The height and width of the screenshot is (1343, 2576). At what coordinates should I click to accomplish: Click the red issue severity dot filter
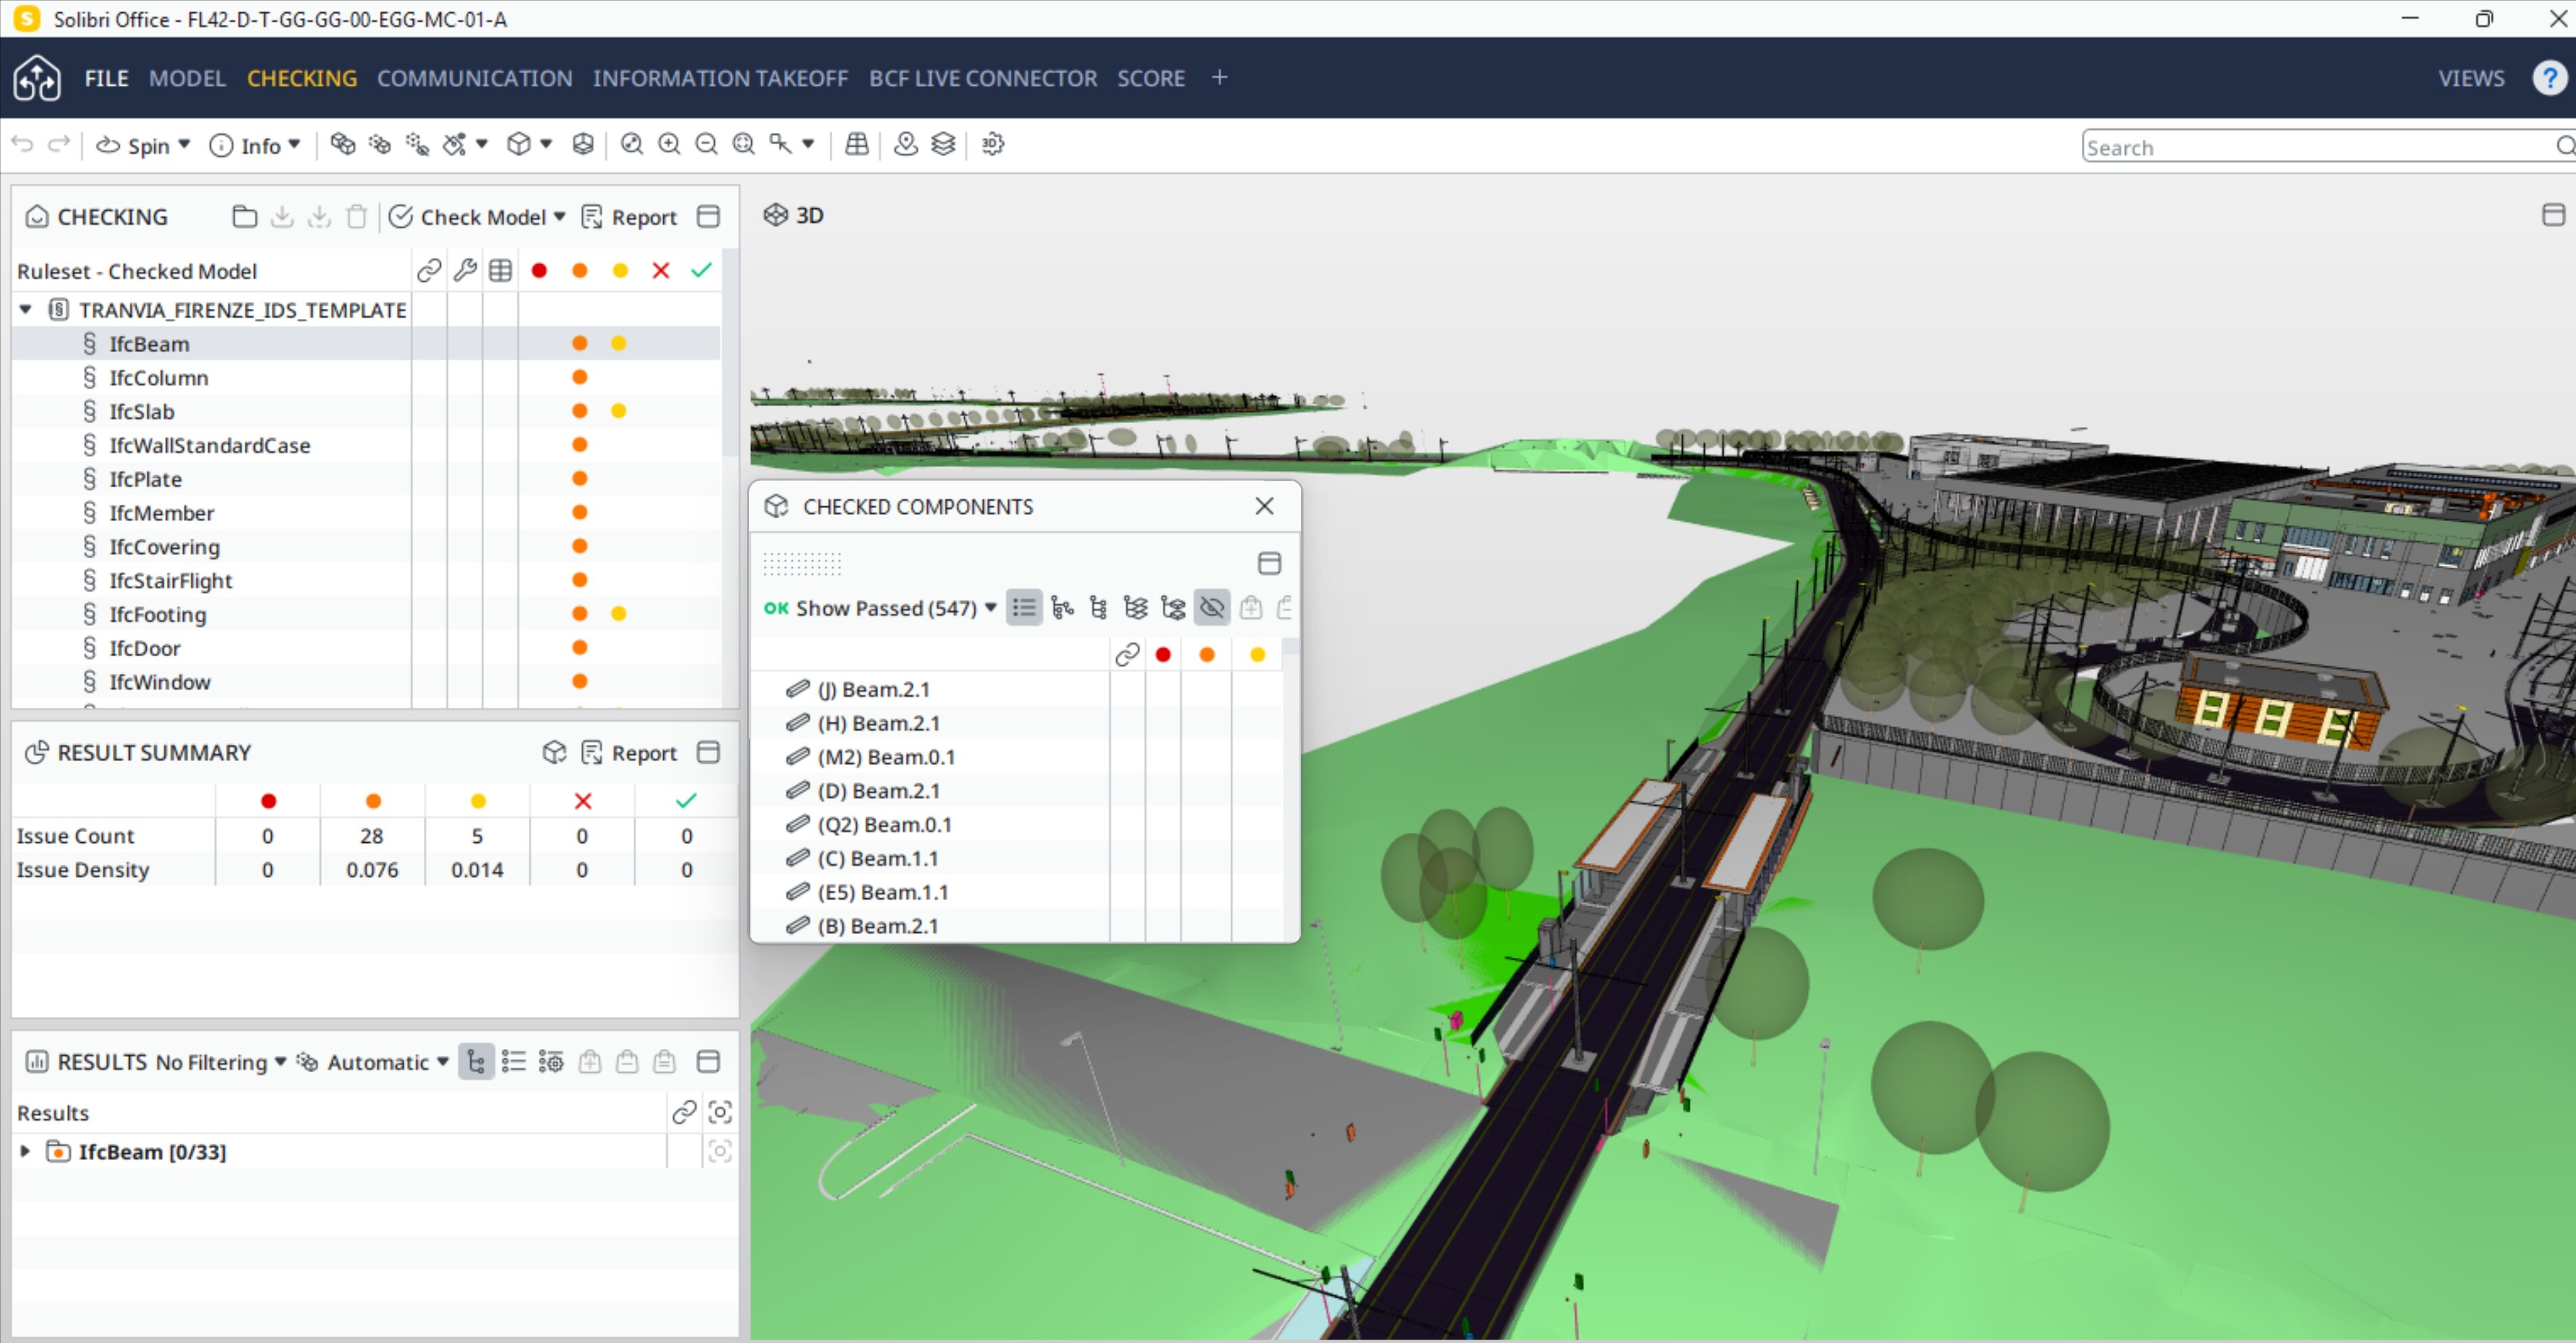point(540,269)
